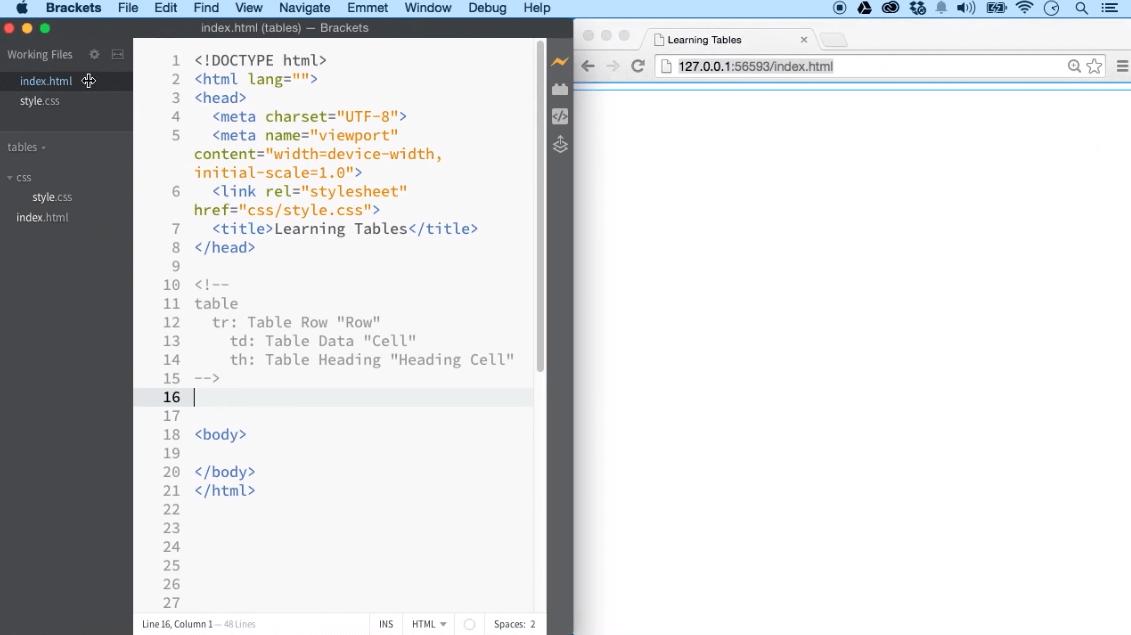The width and height of the screenshot is (1131, 635).
Task: Click the layers upload extension icon
Action: tap(559, 144)
